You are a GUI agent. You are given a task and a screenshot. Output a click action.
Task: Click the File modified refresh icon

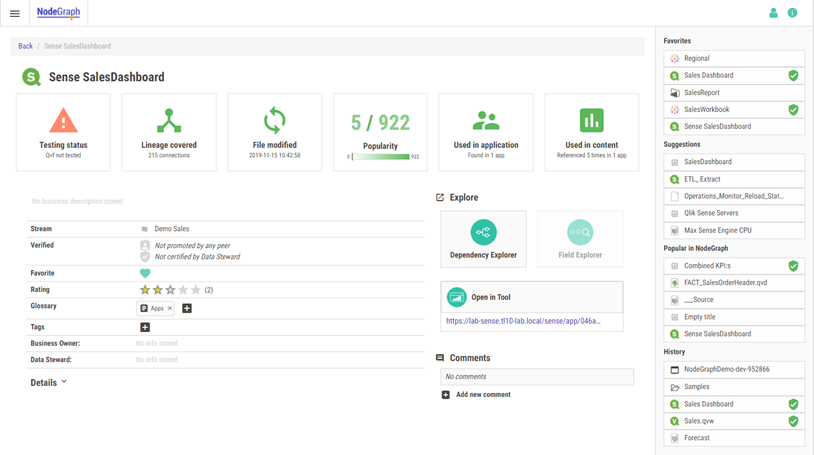pyautogui.click(x=274, y=121)
